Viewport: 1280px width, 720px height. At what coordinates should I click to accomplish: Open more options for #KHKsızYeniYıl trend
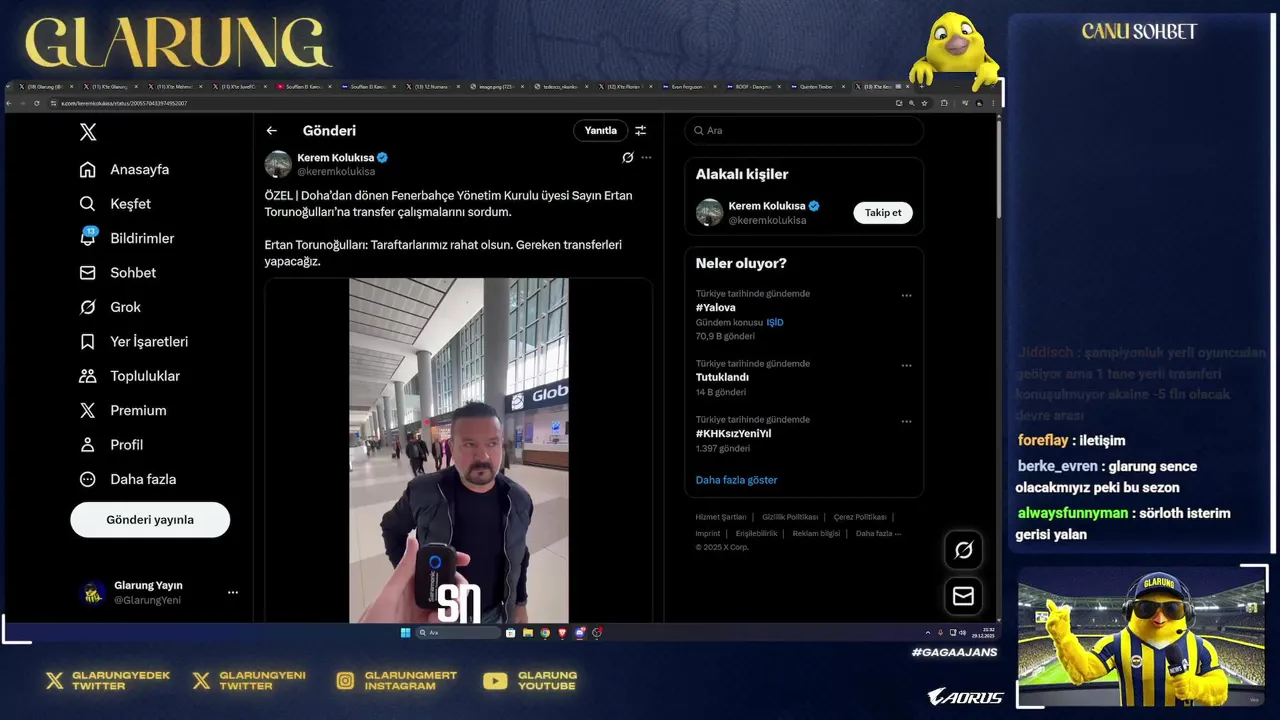907,422
